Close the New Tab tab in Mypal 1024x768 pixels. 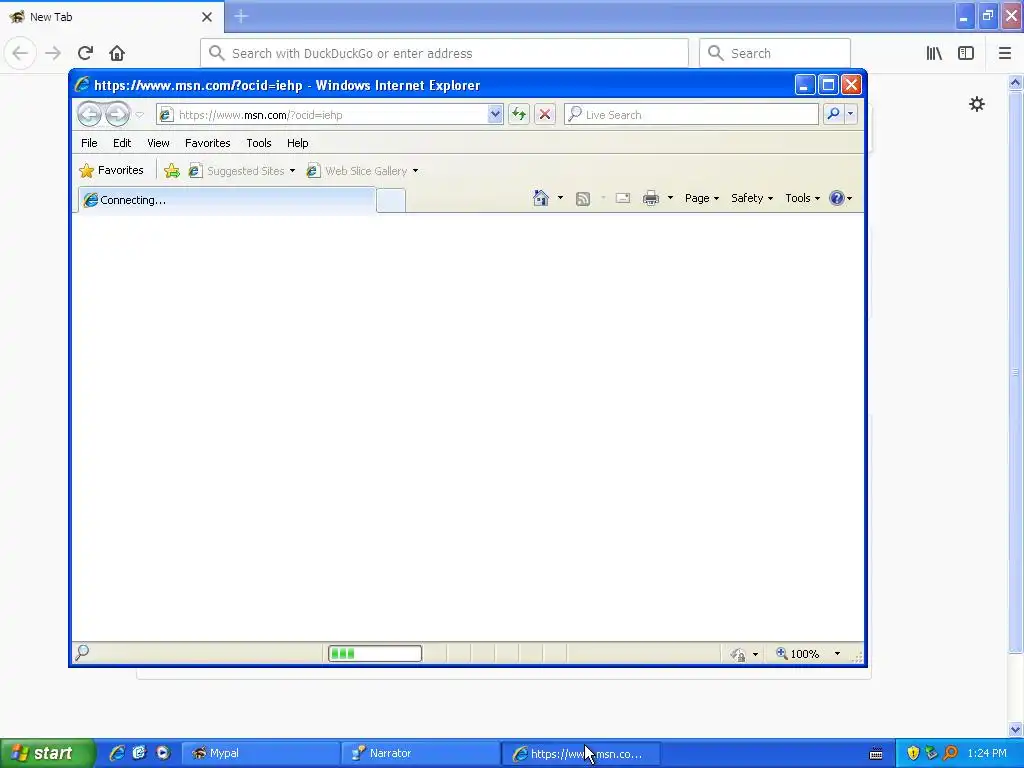click(207, 17)
